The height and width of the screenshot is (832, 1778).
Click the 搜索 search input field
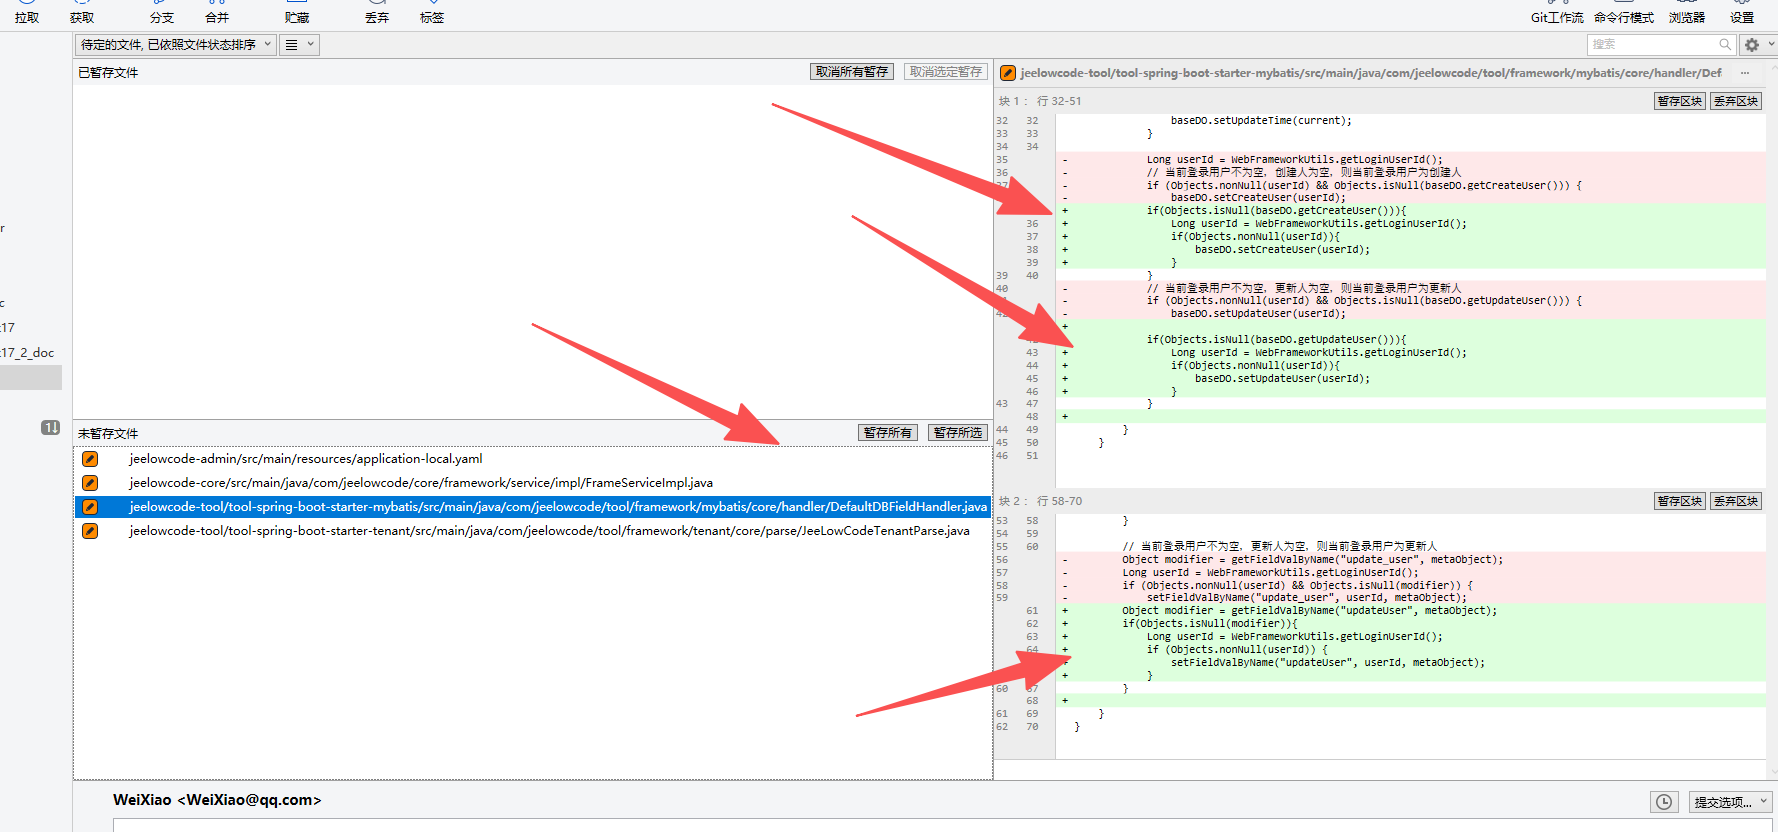[1651, 45]
